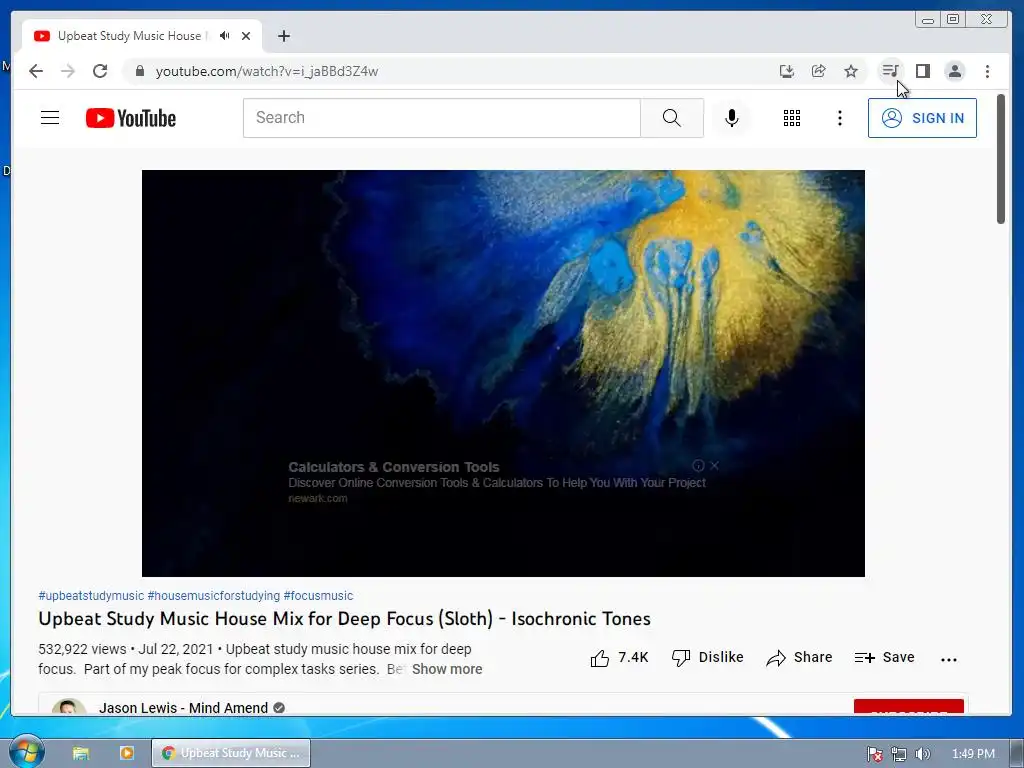1024x768 pixels.
Task: Open ad info icon on the overlay ad
Action: pos(698,466)
